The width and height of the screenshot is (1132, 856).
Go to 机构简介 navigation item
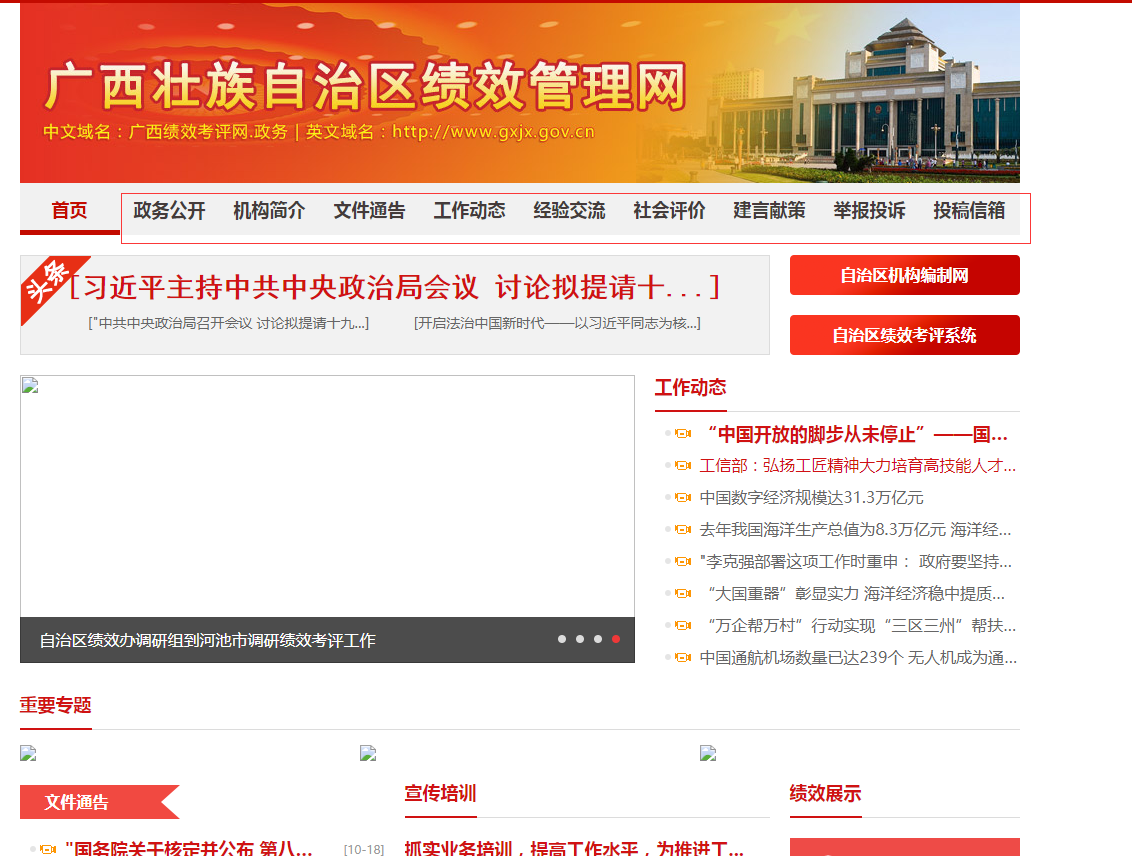tap(269, 210)
